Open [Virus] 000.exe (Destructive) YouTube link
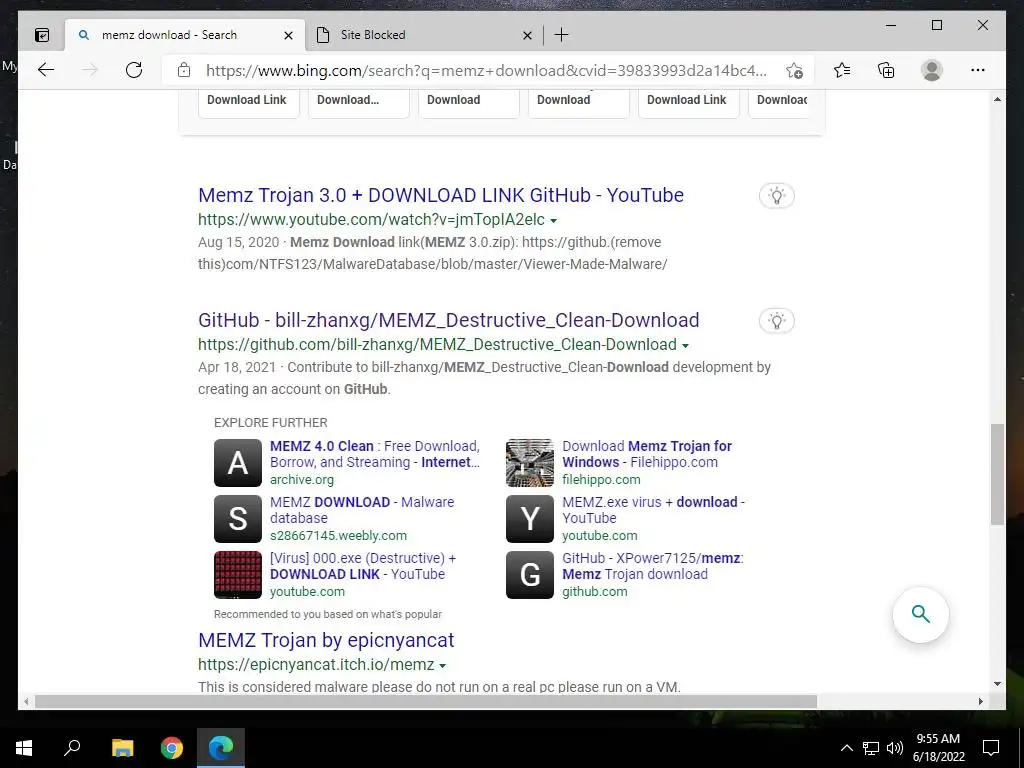 (363, 566)
